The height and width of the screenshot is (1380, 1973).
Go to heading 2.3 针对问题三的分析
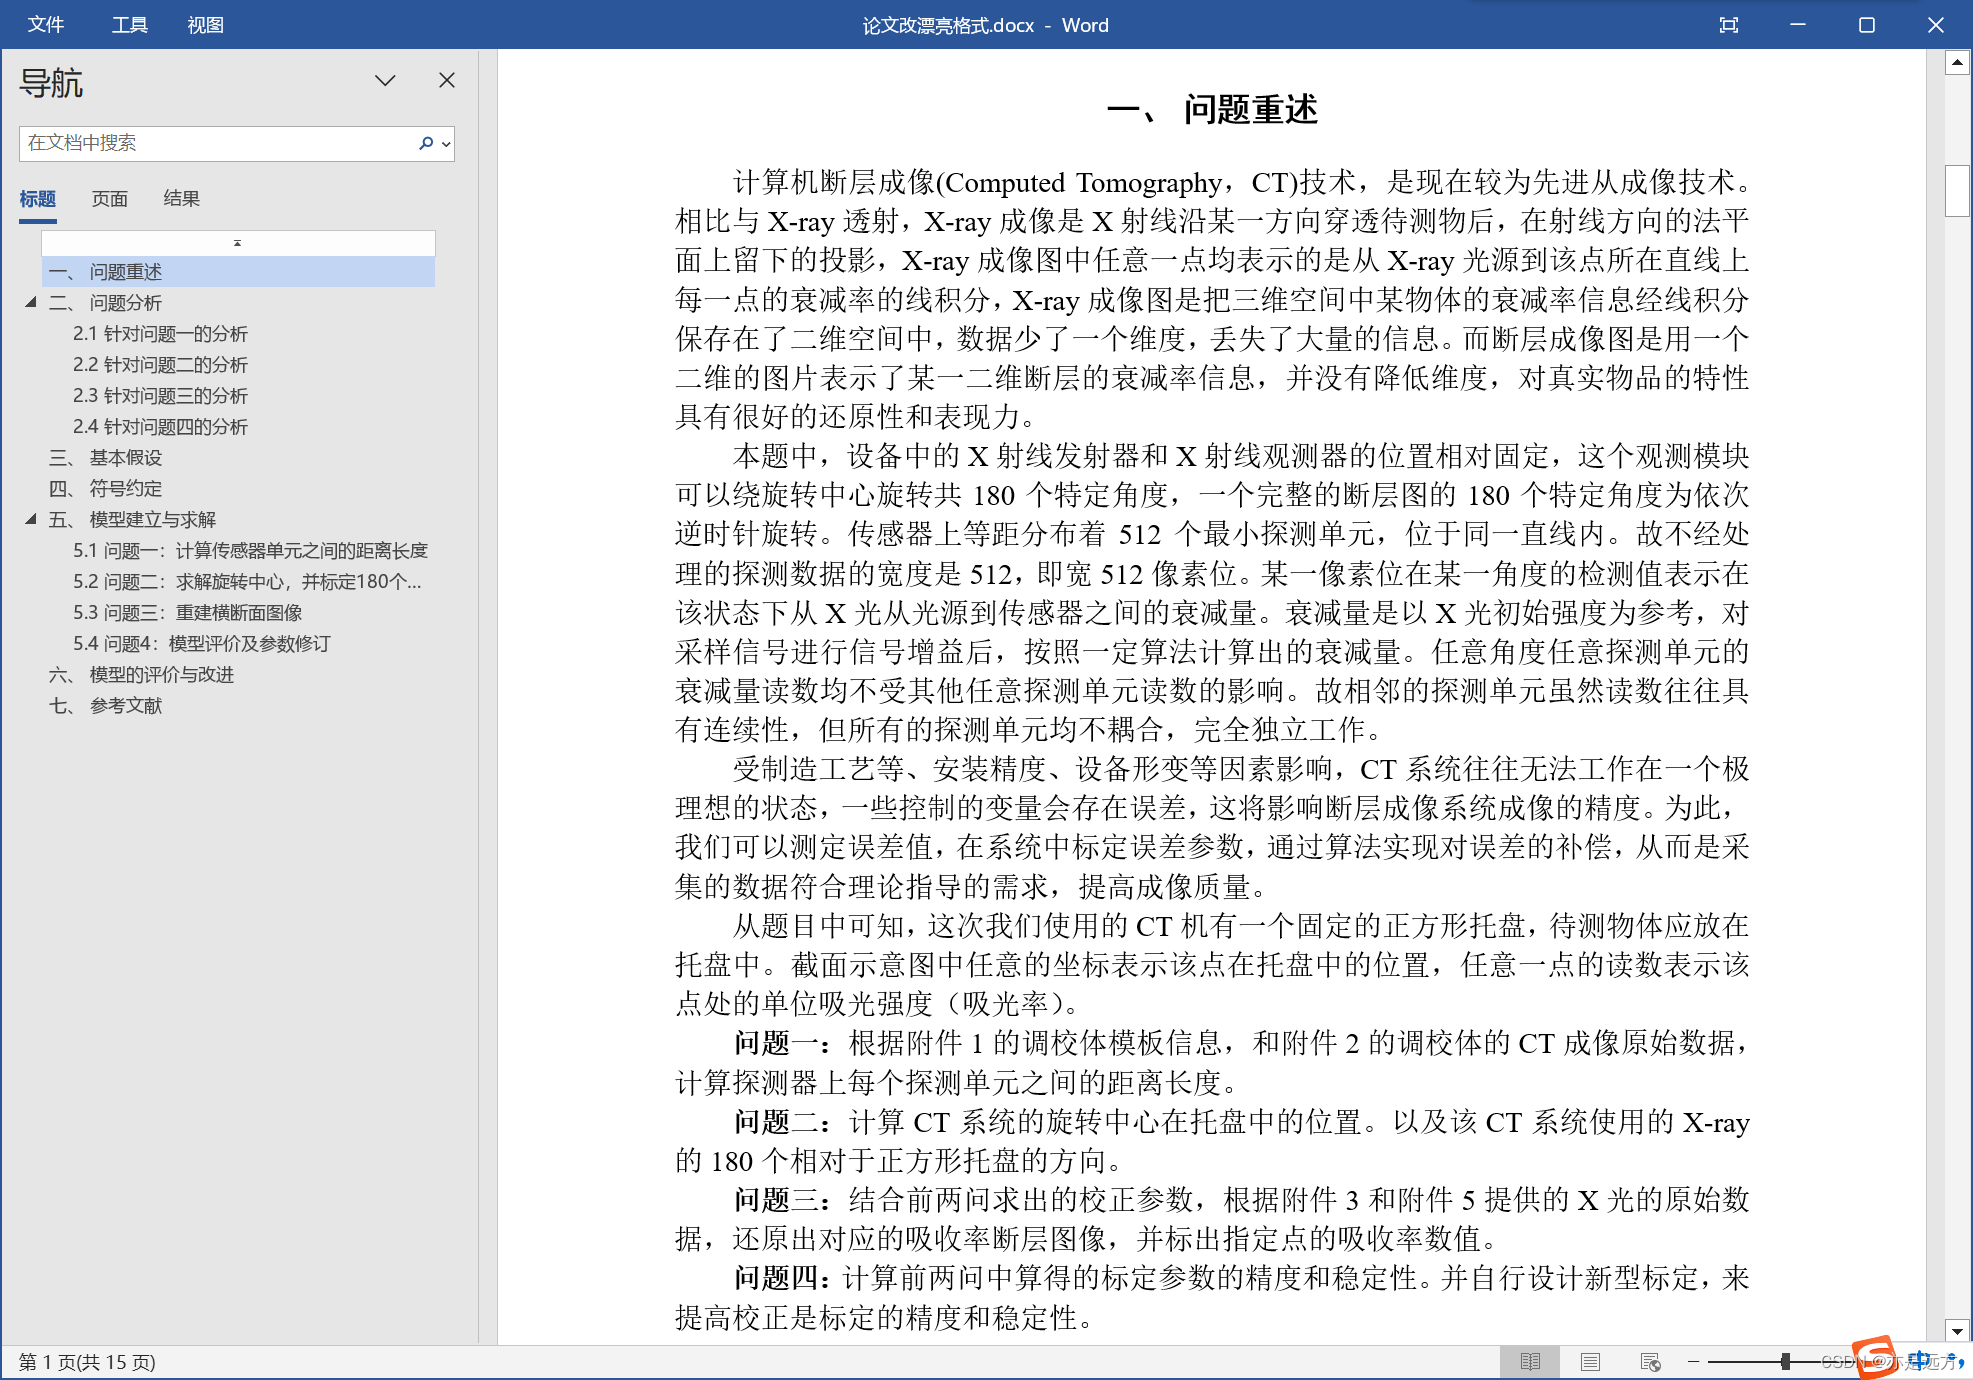coord(160,395)
